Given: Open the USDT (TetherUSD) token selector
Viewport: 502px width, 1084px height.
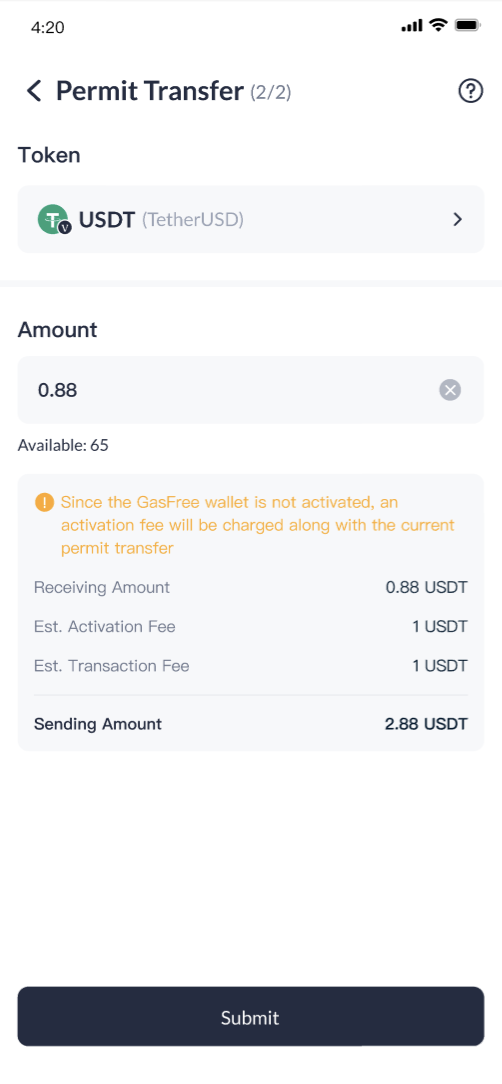Looking at the screenshot, I should [x=250, y=219].
